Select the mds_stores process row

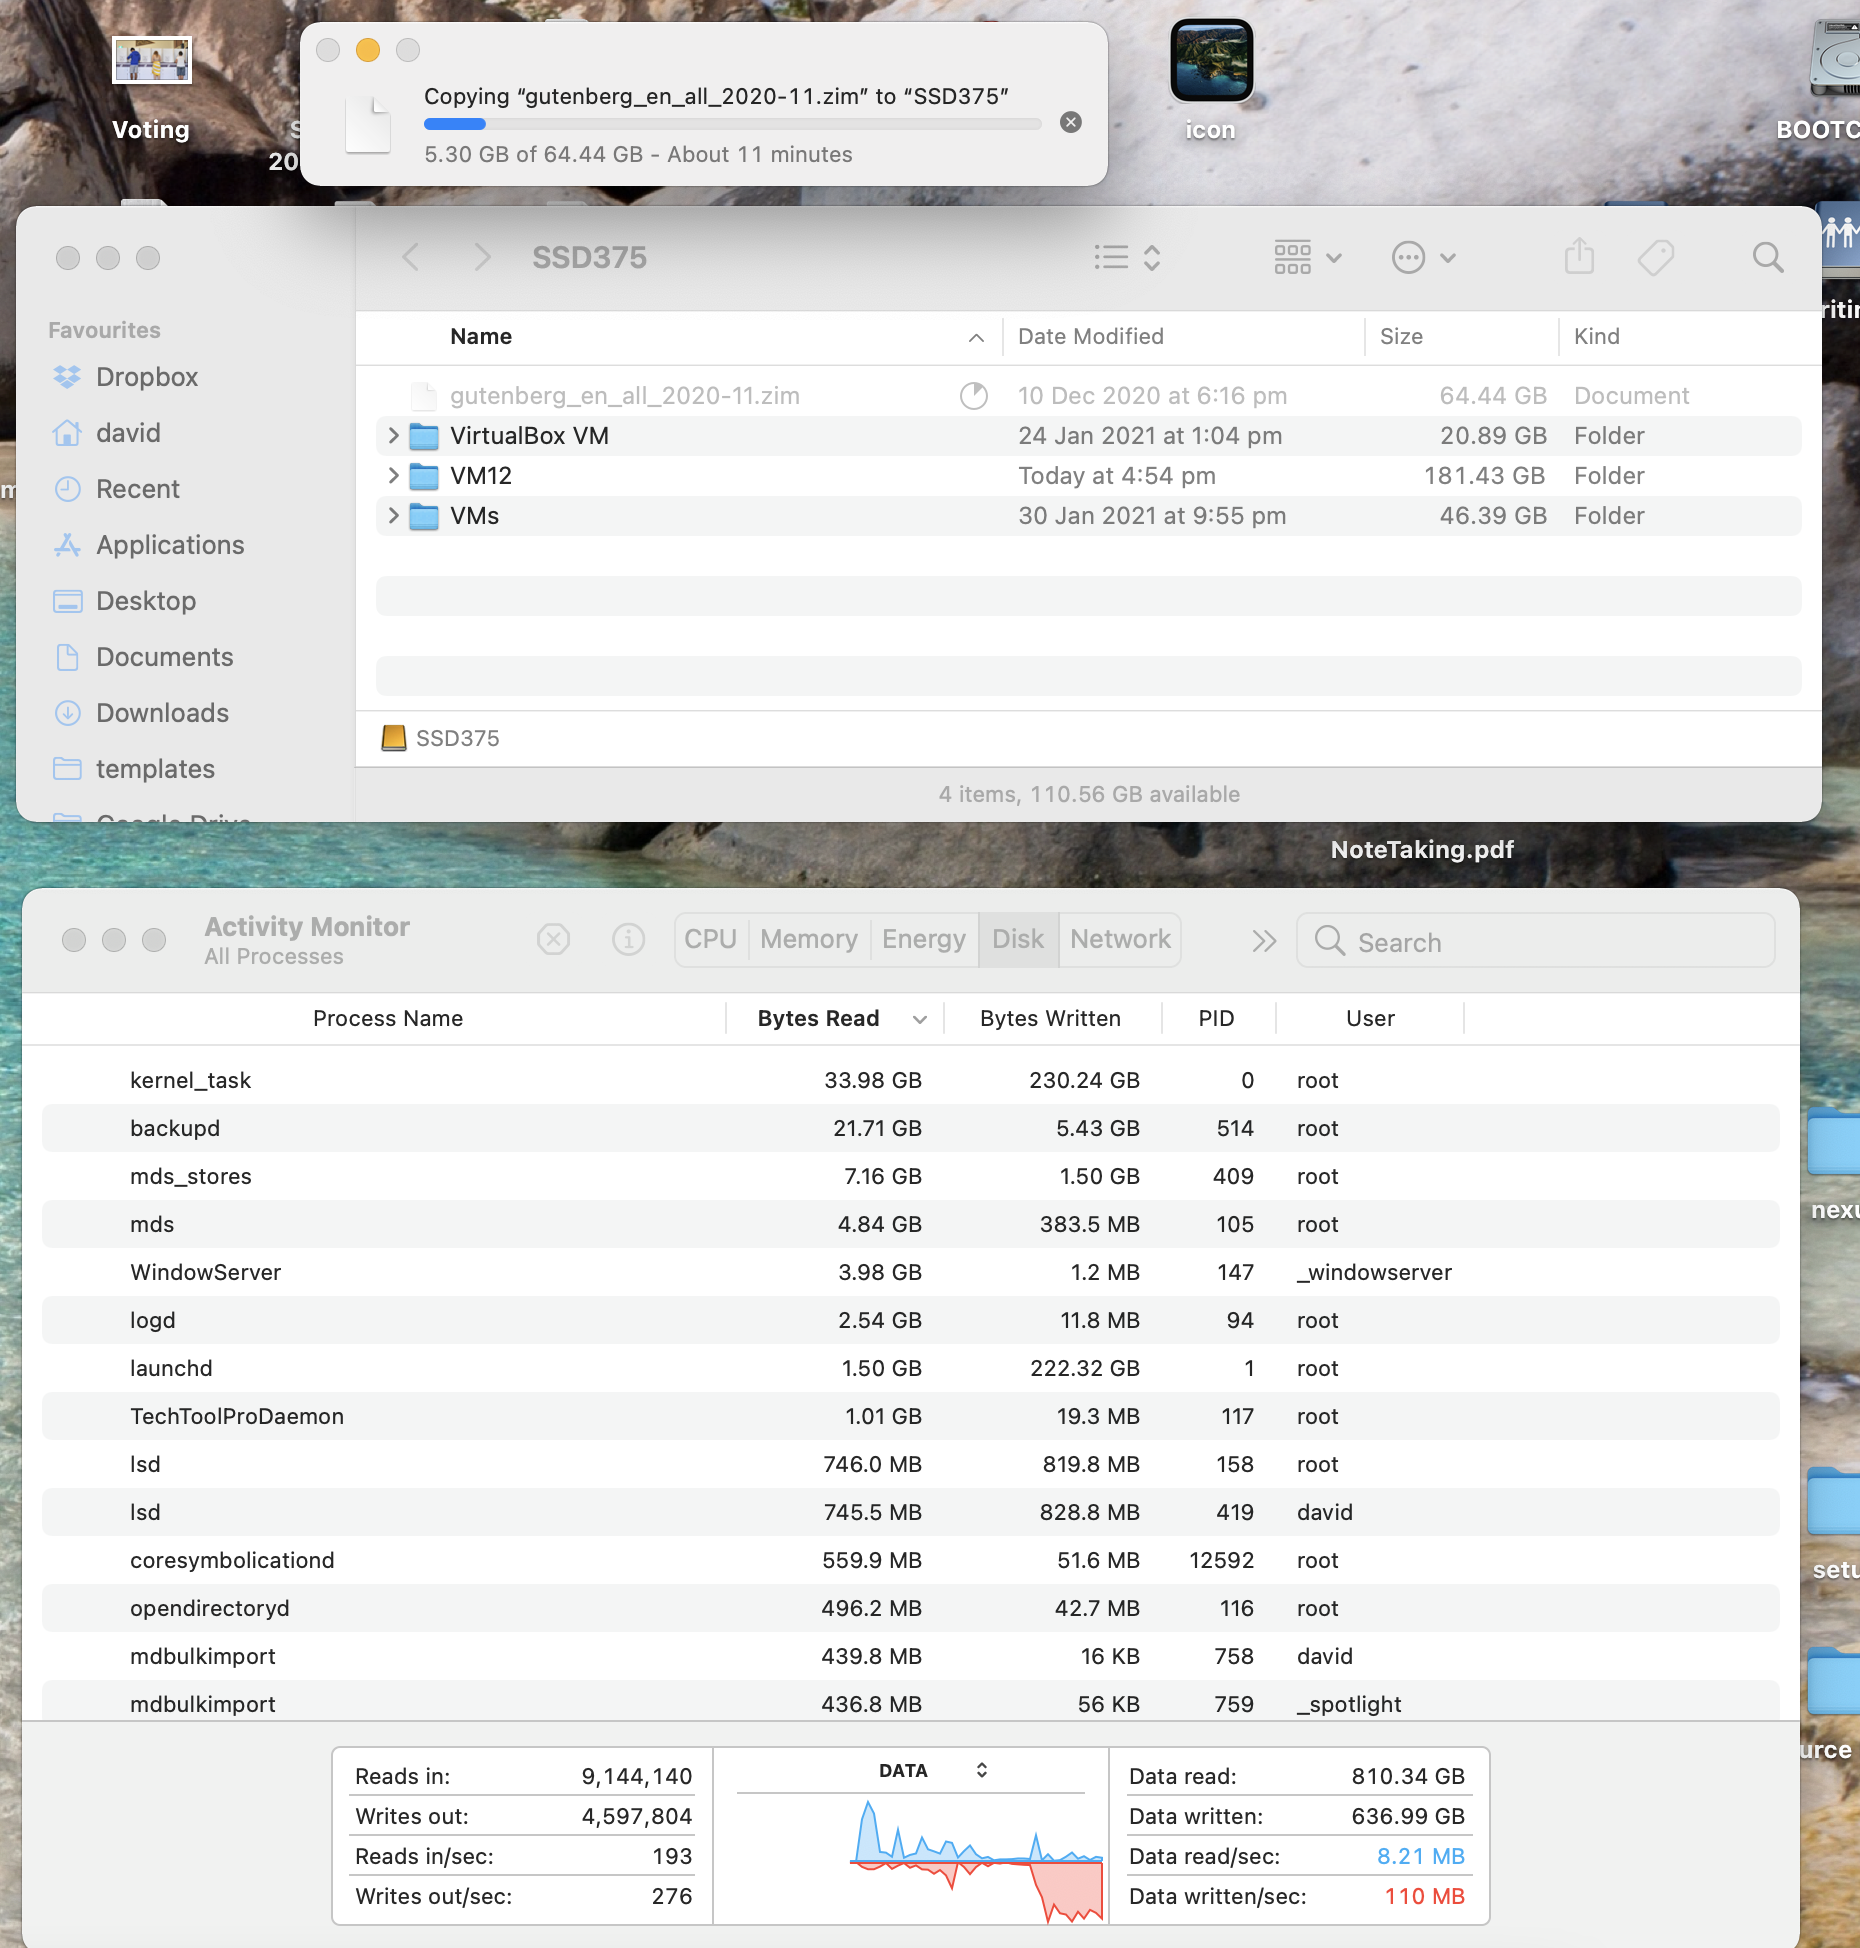click(x=911, y=1176)
